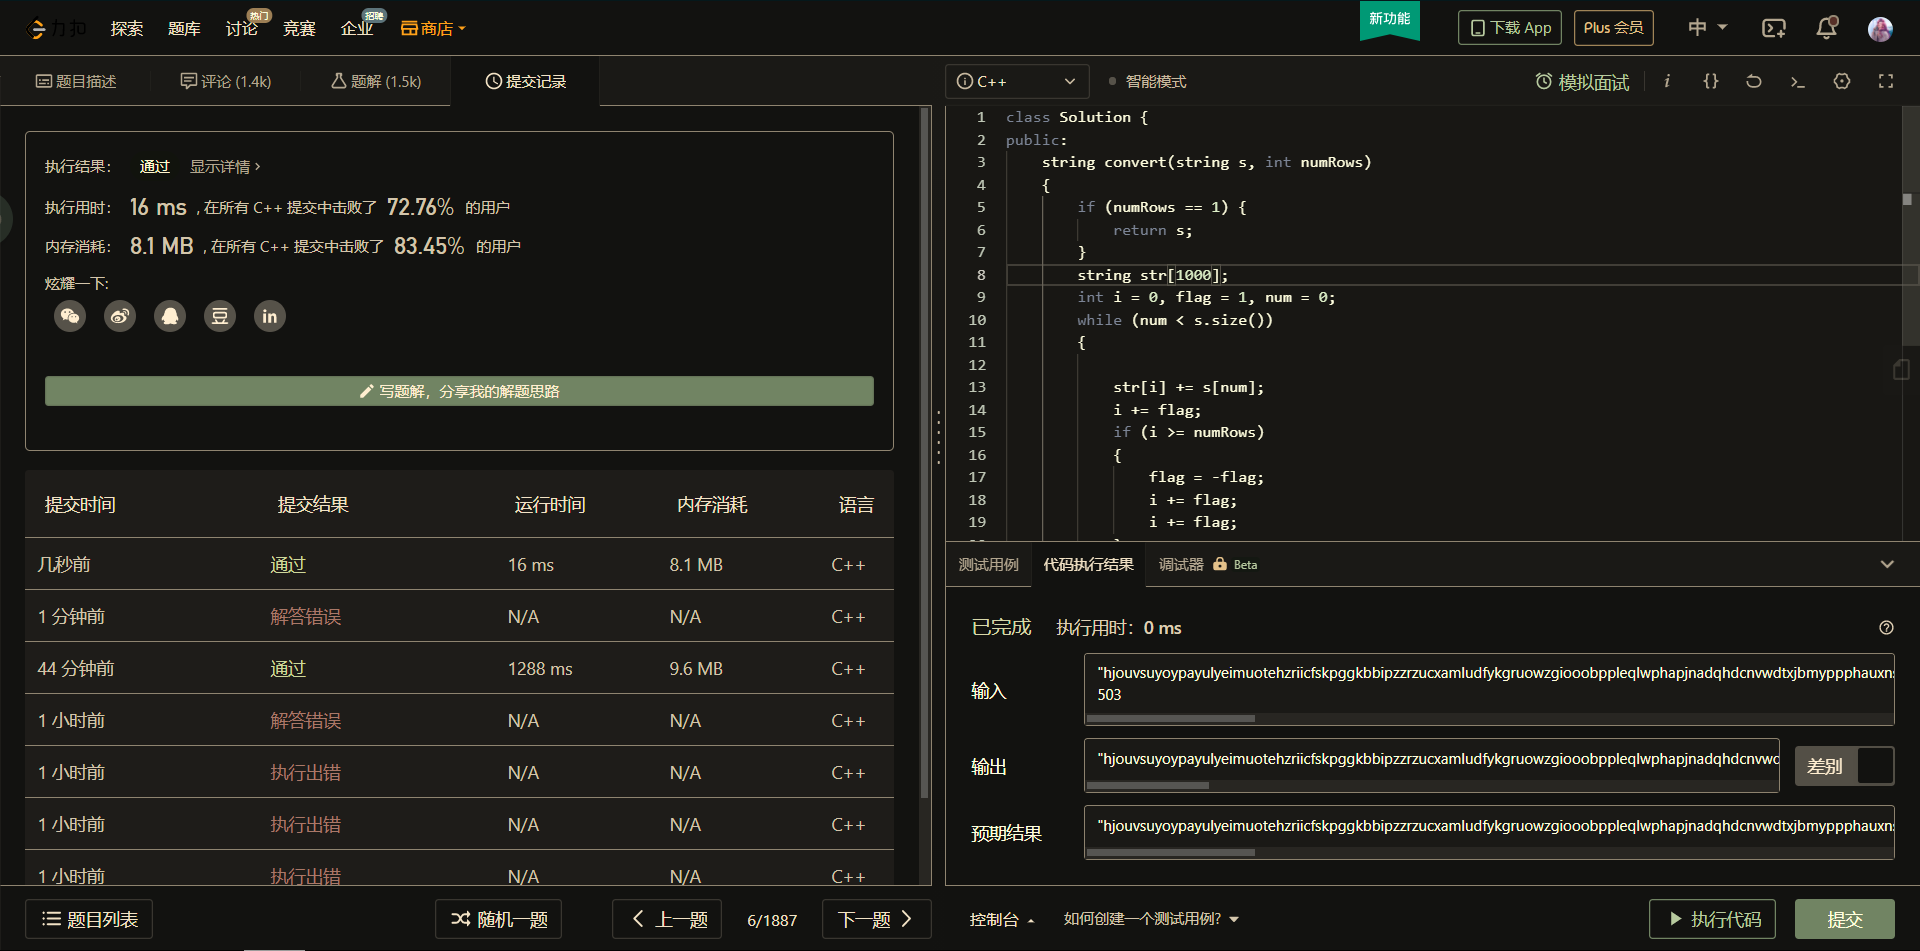Select the 代码执行结果 tab
This screenshot has width=1920, height=951.
[x=1088, y=564]
